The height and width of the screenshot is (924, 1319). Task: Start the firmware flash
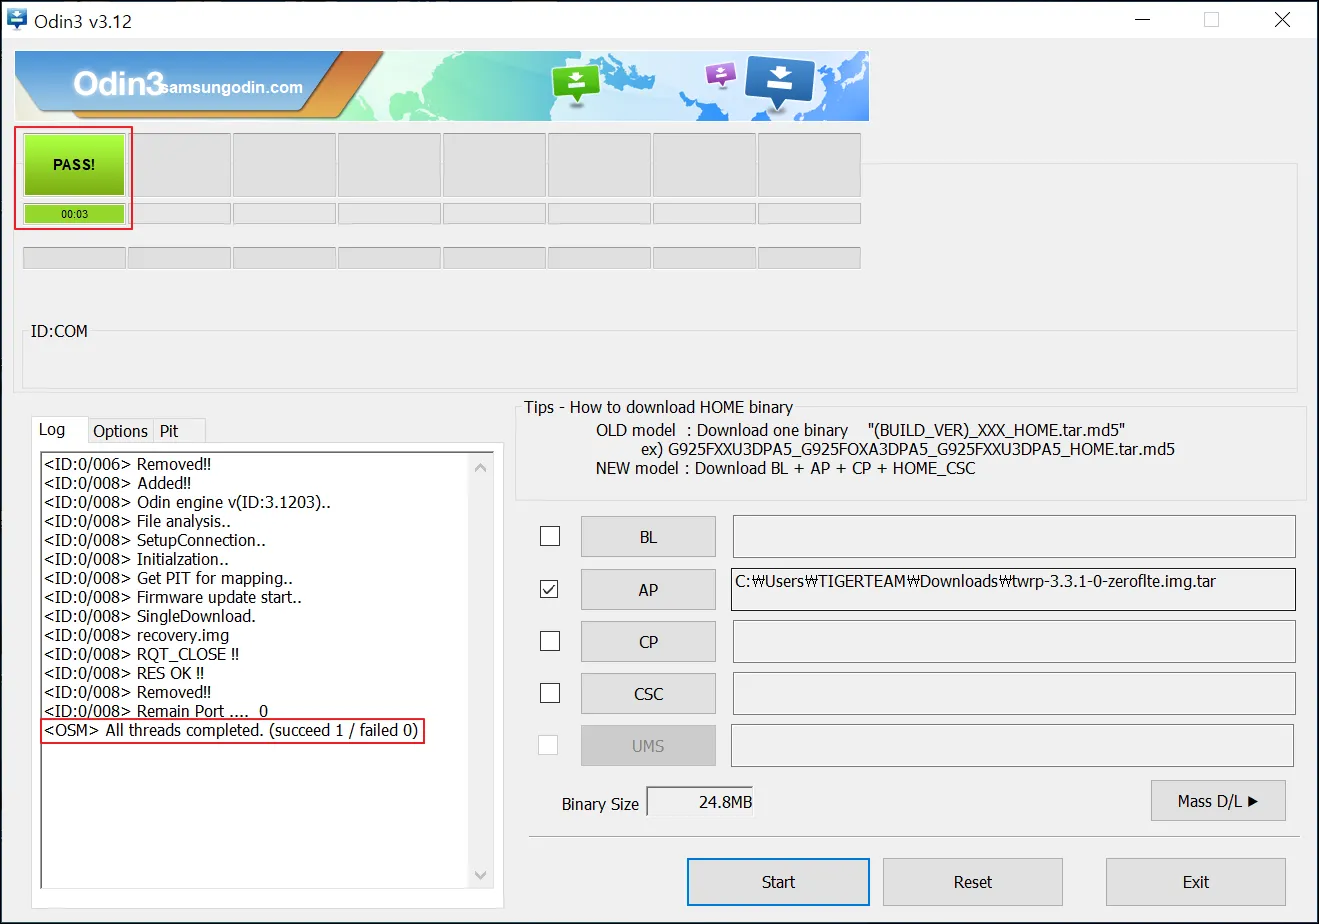778,882
